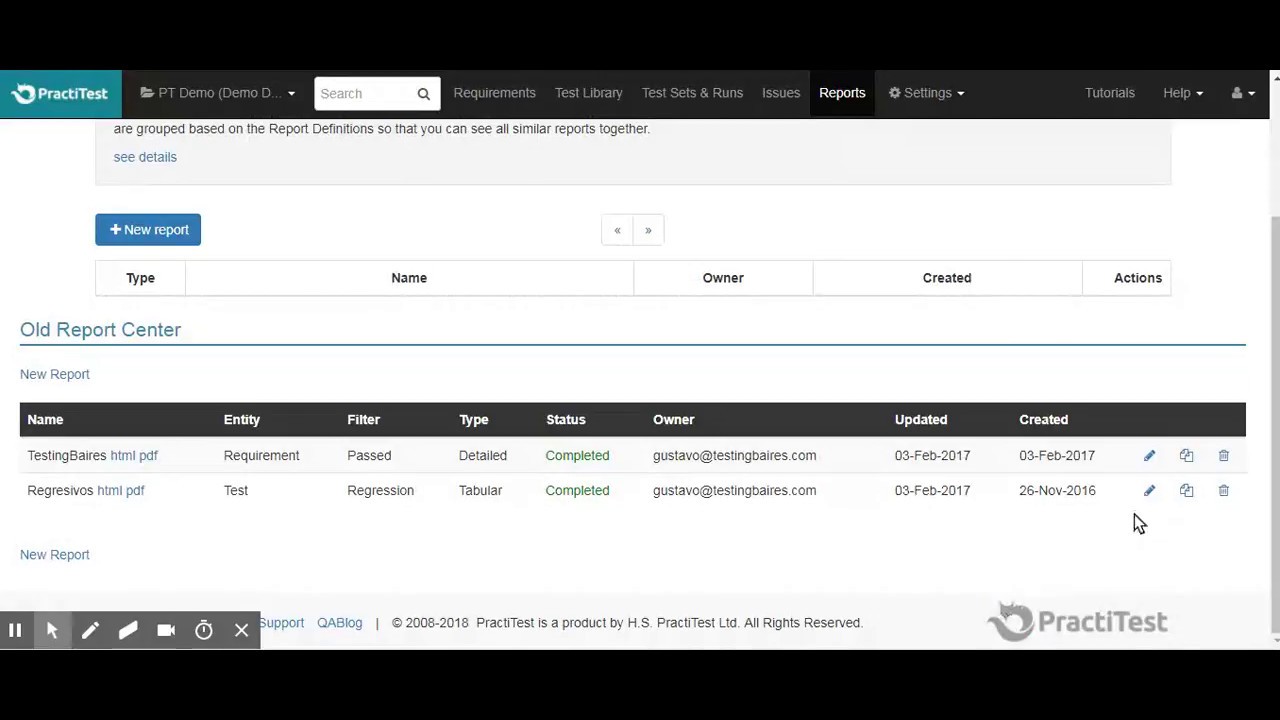This screenshot has width=1280, height=720.
Task: Click owner email in Regresivos row
Action: pyautogui.click(x=734, y=491)
